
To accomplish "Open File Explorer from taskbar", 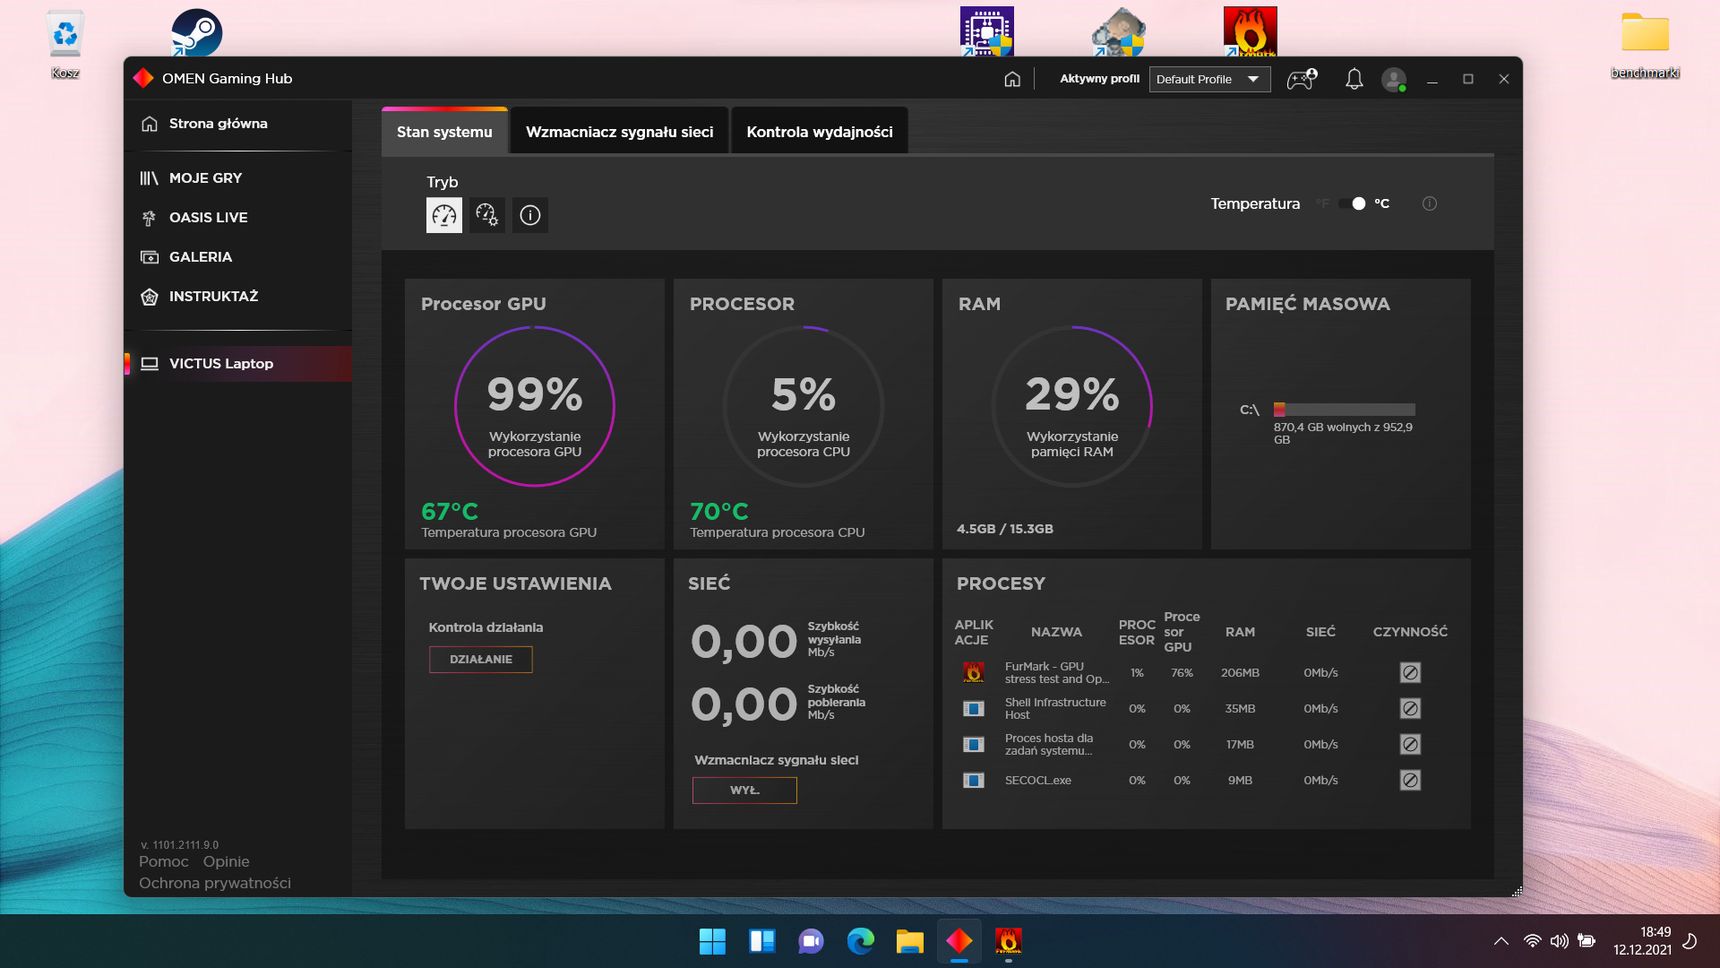I will pyautogui.click(x=909, y=941).
